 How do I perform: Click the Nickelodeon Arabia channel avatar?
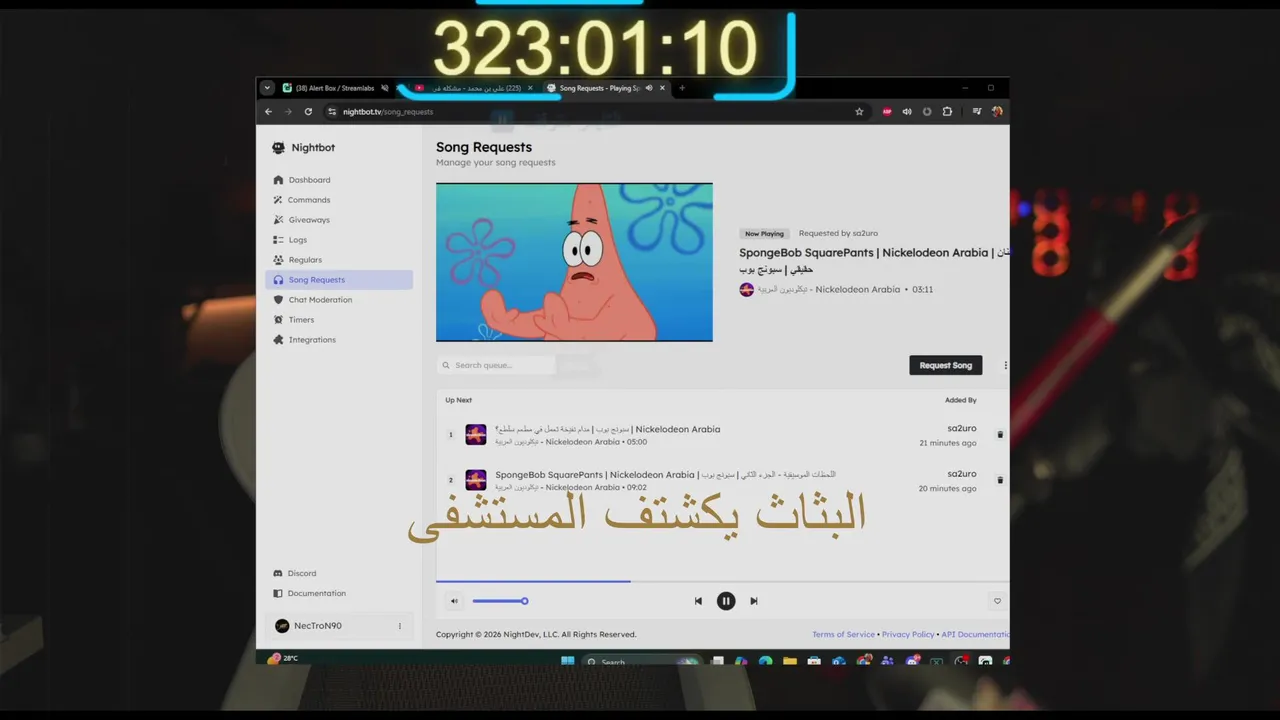point(746,290)
